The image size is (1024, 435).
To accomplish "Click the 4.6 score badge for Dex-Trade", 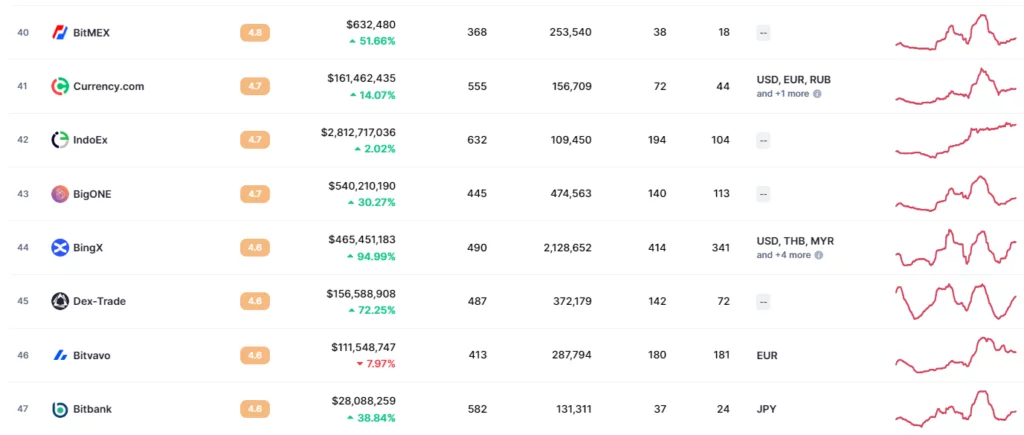I will click(254, 301).
